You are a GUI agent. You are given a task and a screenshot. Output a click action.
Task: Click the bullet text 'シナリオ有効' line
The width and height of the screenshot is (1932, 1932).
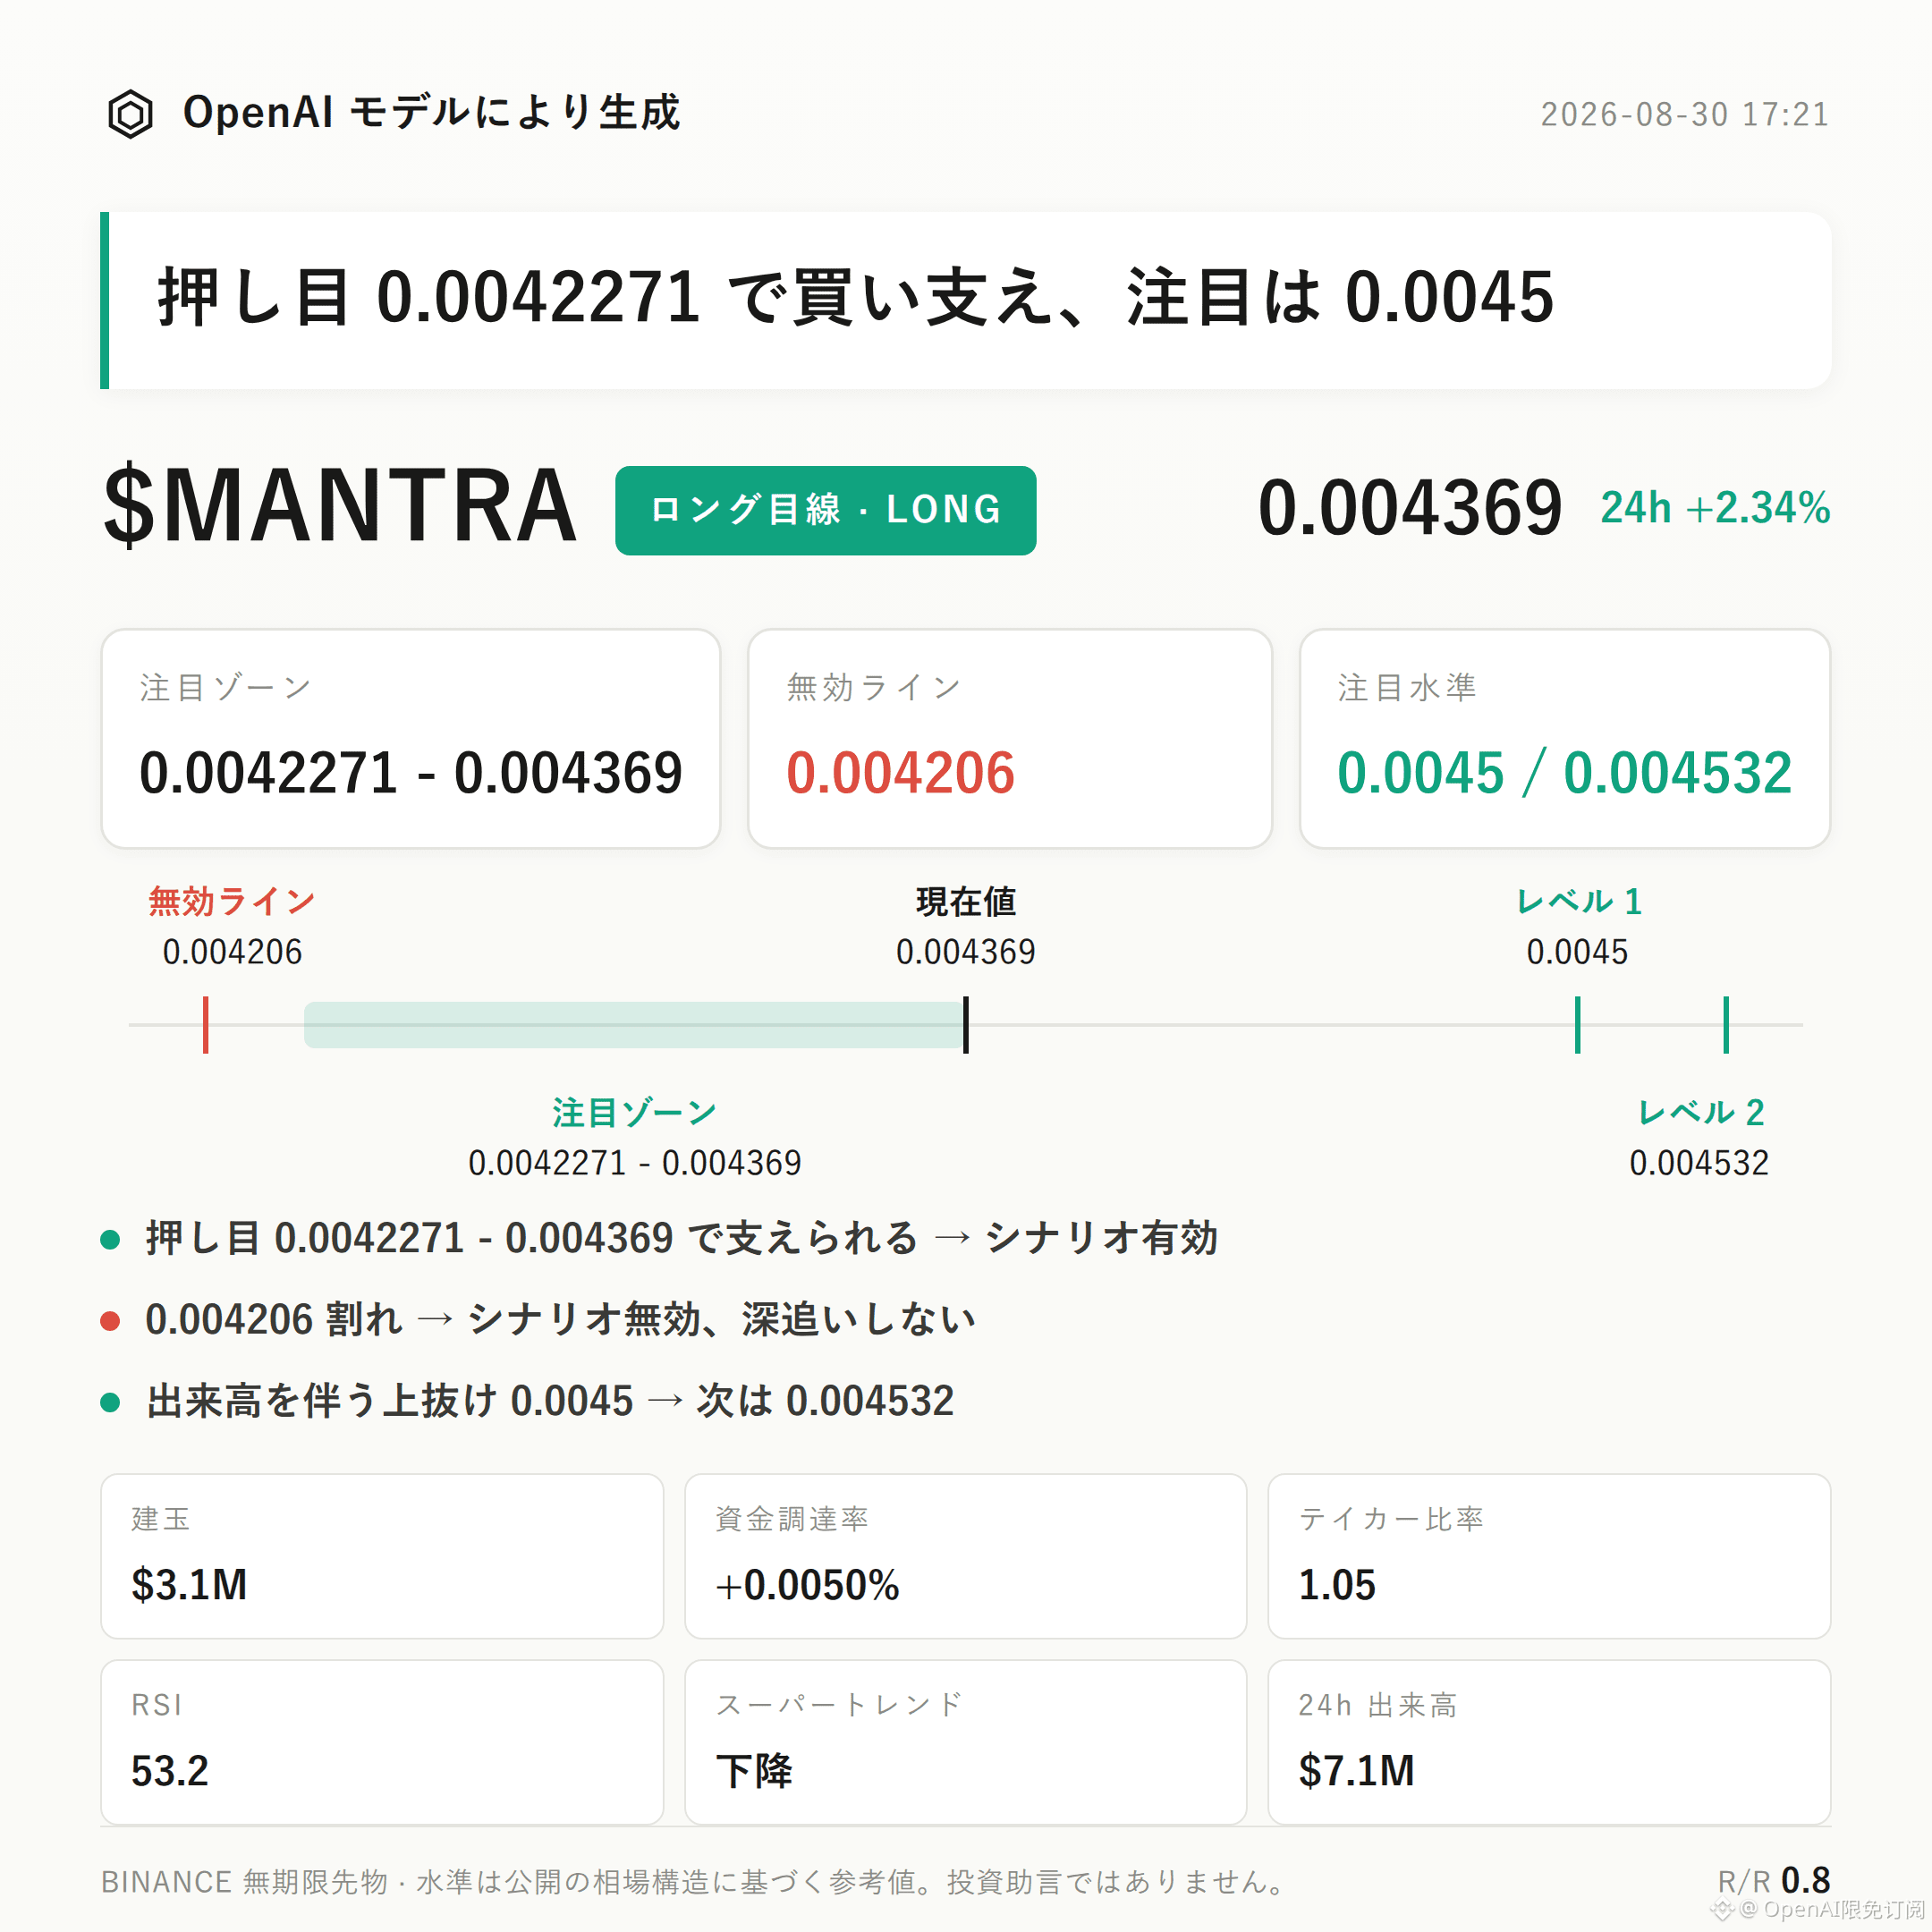682,1238
